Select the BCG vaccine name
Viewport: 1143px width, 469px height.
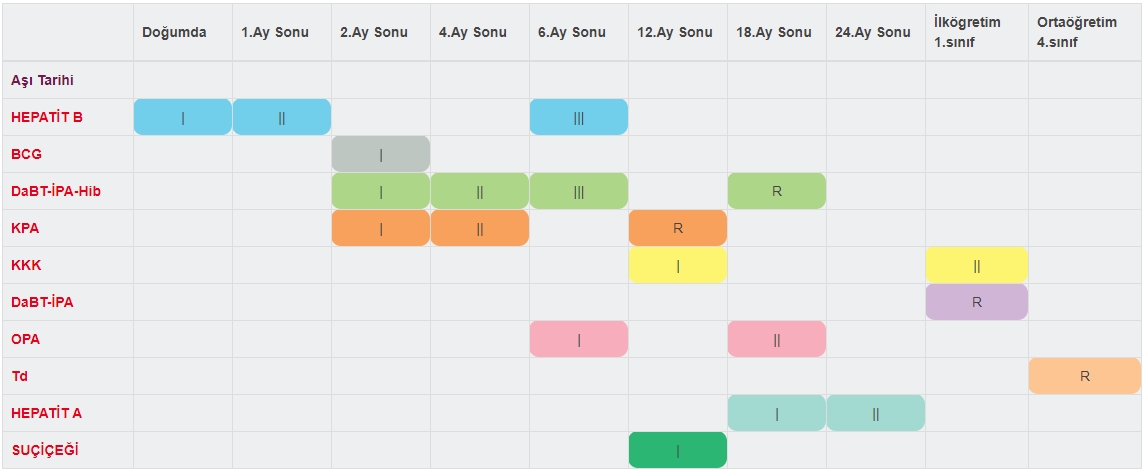[26, 154]
